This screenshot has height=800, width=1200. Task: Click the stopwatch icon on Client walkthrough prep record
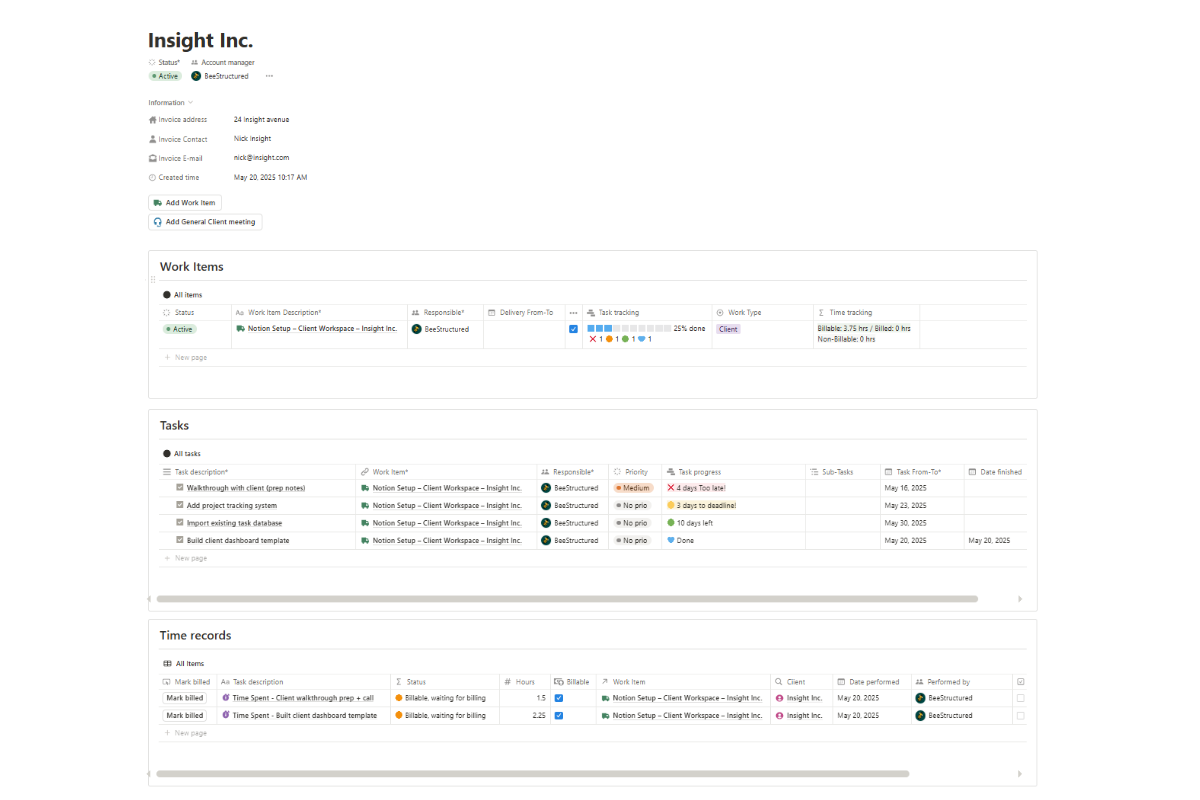click(x=226, y=698)
